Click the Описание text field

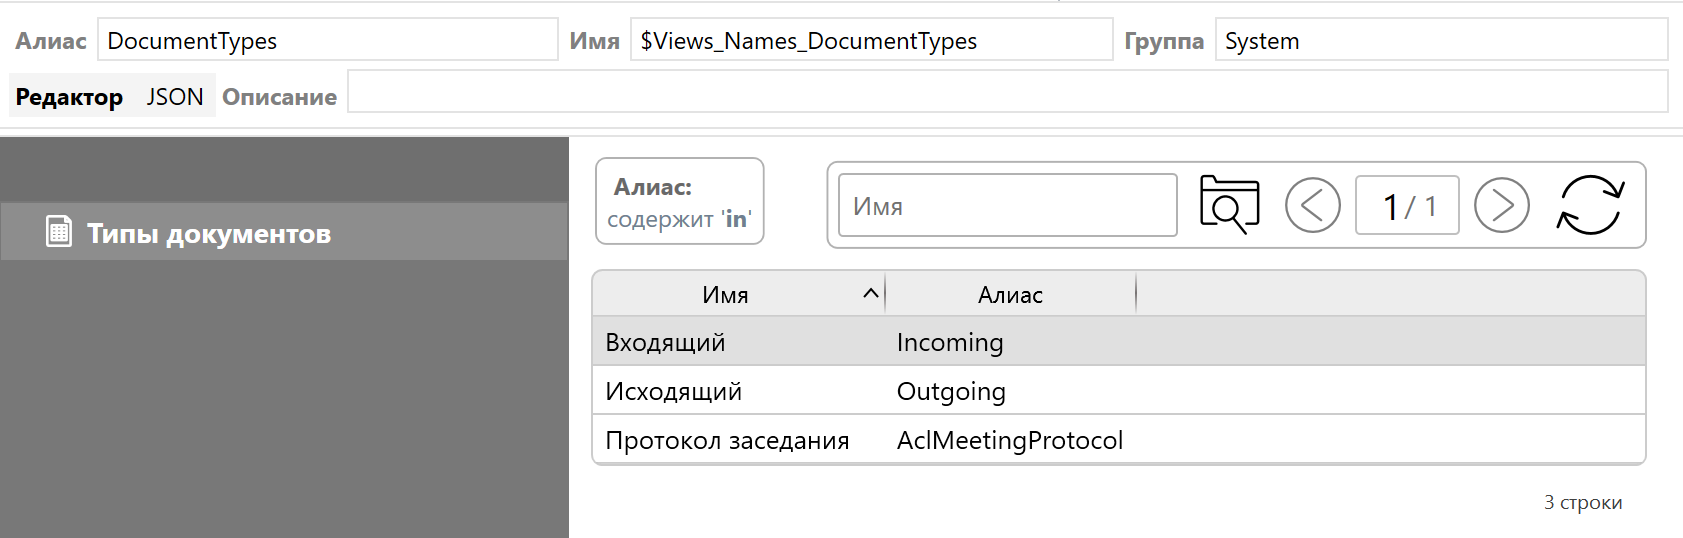point(1006,92)
